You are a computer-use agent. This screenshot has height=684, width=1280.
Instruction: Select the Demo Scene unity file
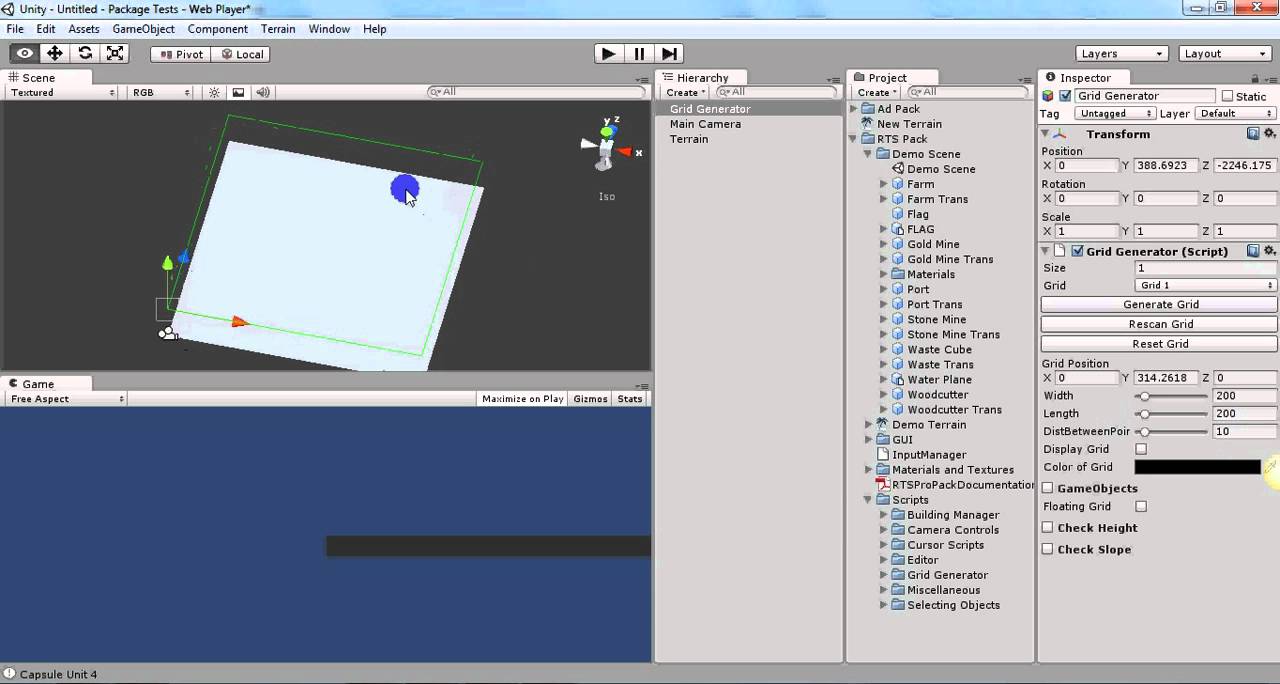pyautogui.click(x=933, y=169)
